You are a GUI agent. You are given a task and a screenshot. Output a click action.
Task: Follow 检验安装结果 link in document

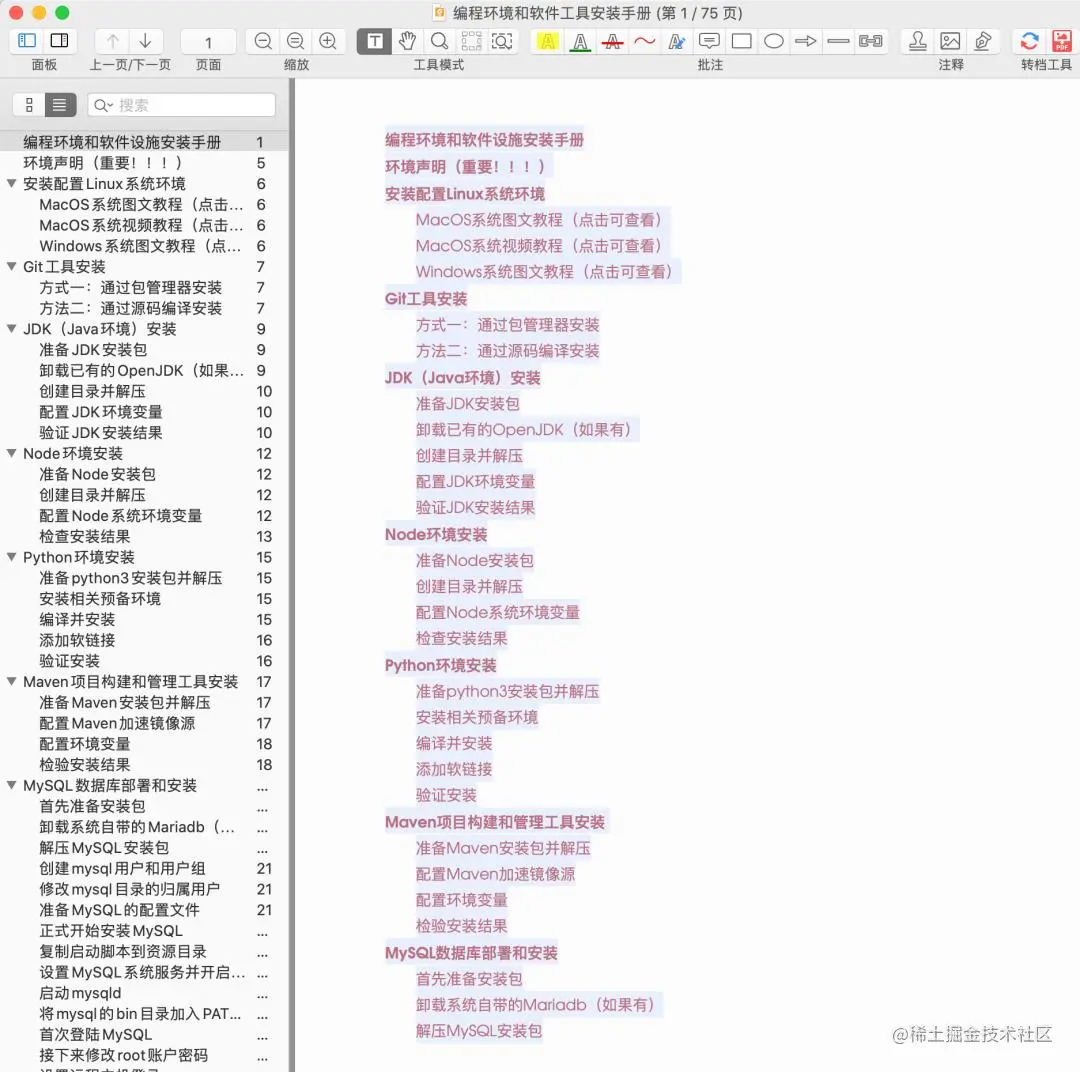coord(461,925)
